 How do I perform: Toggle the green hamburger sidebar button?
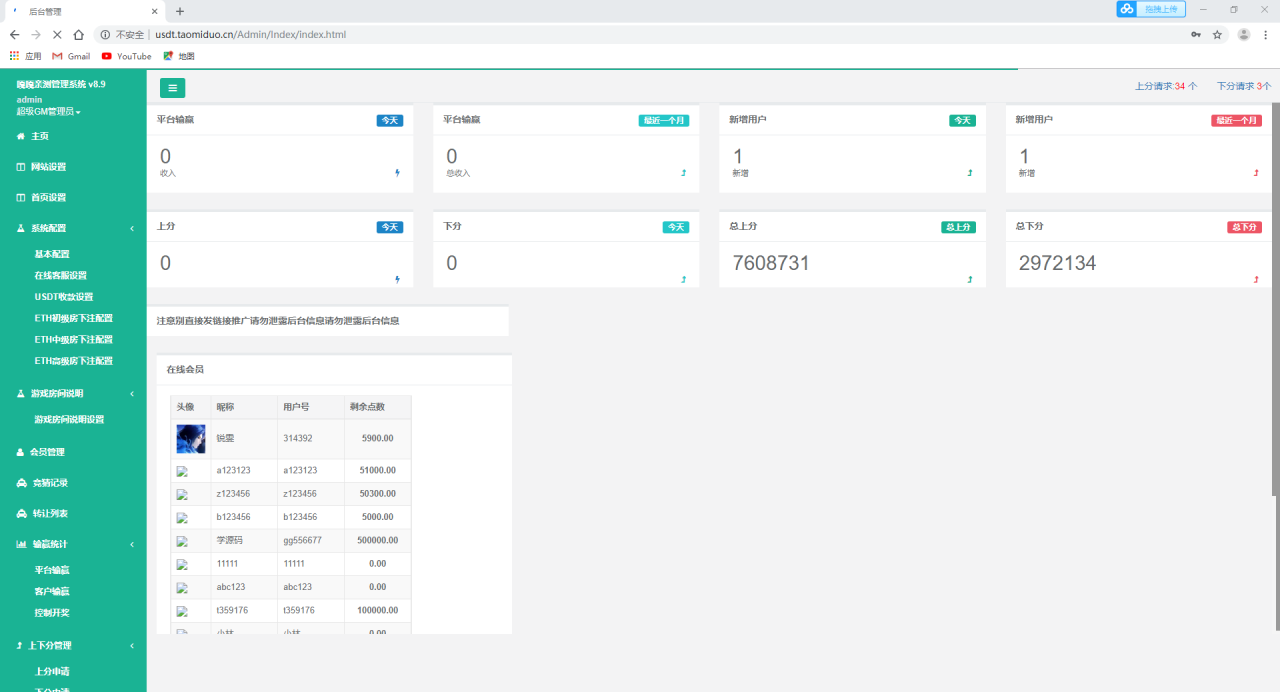pyautogui.click(x=172, y=88)
